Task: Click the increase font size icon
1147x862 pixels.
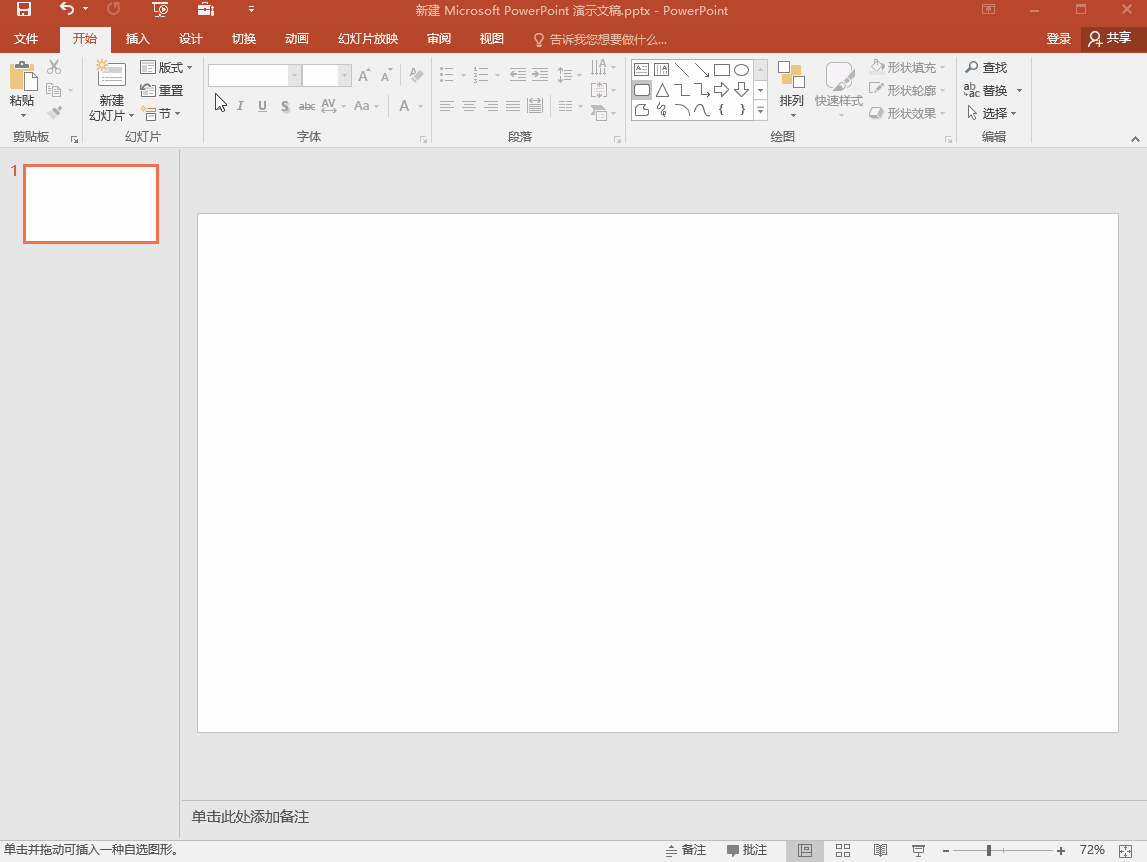Action: [364, 75]
